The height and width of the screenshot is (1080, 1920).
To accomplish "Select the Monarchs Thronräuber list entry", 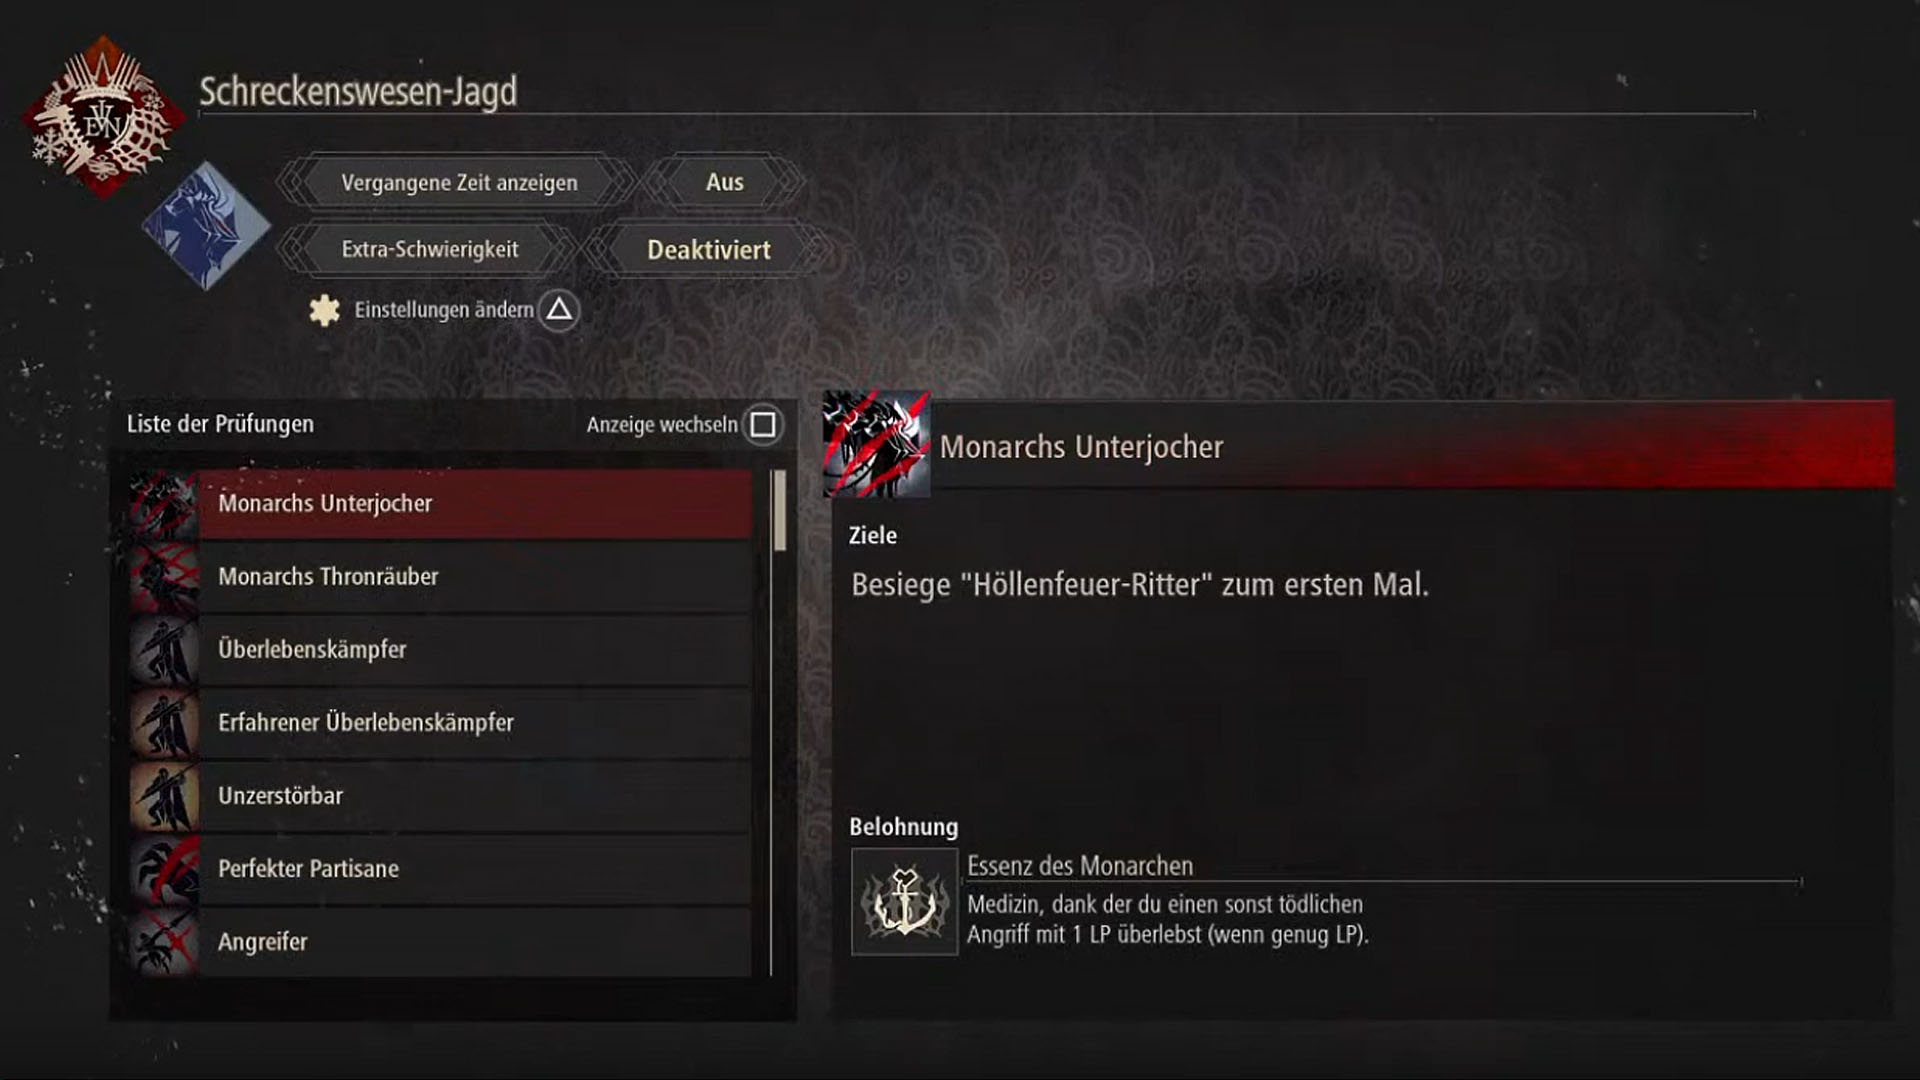I will point(440,577).
